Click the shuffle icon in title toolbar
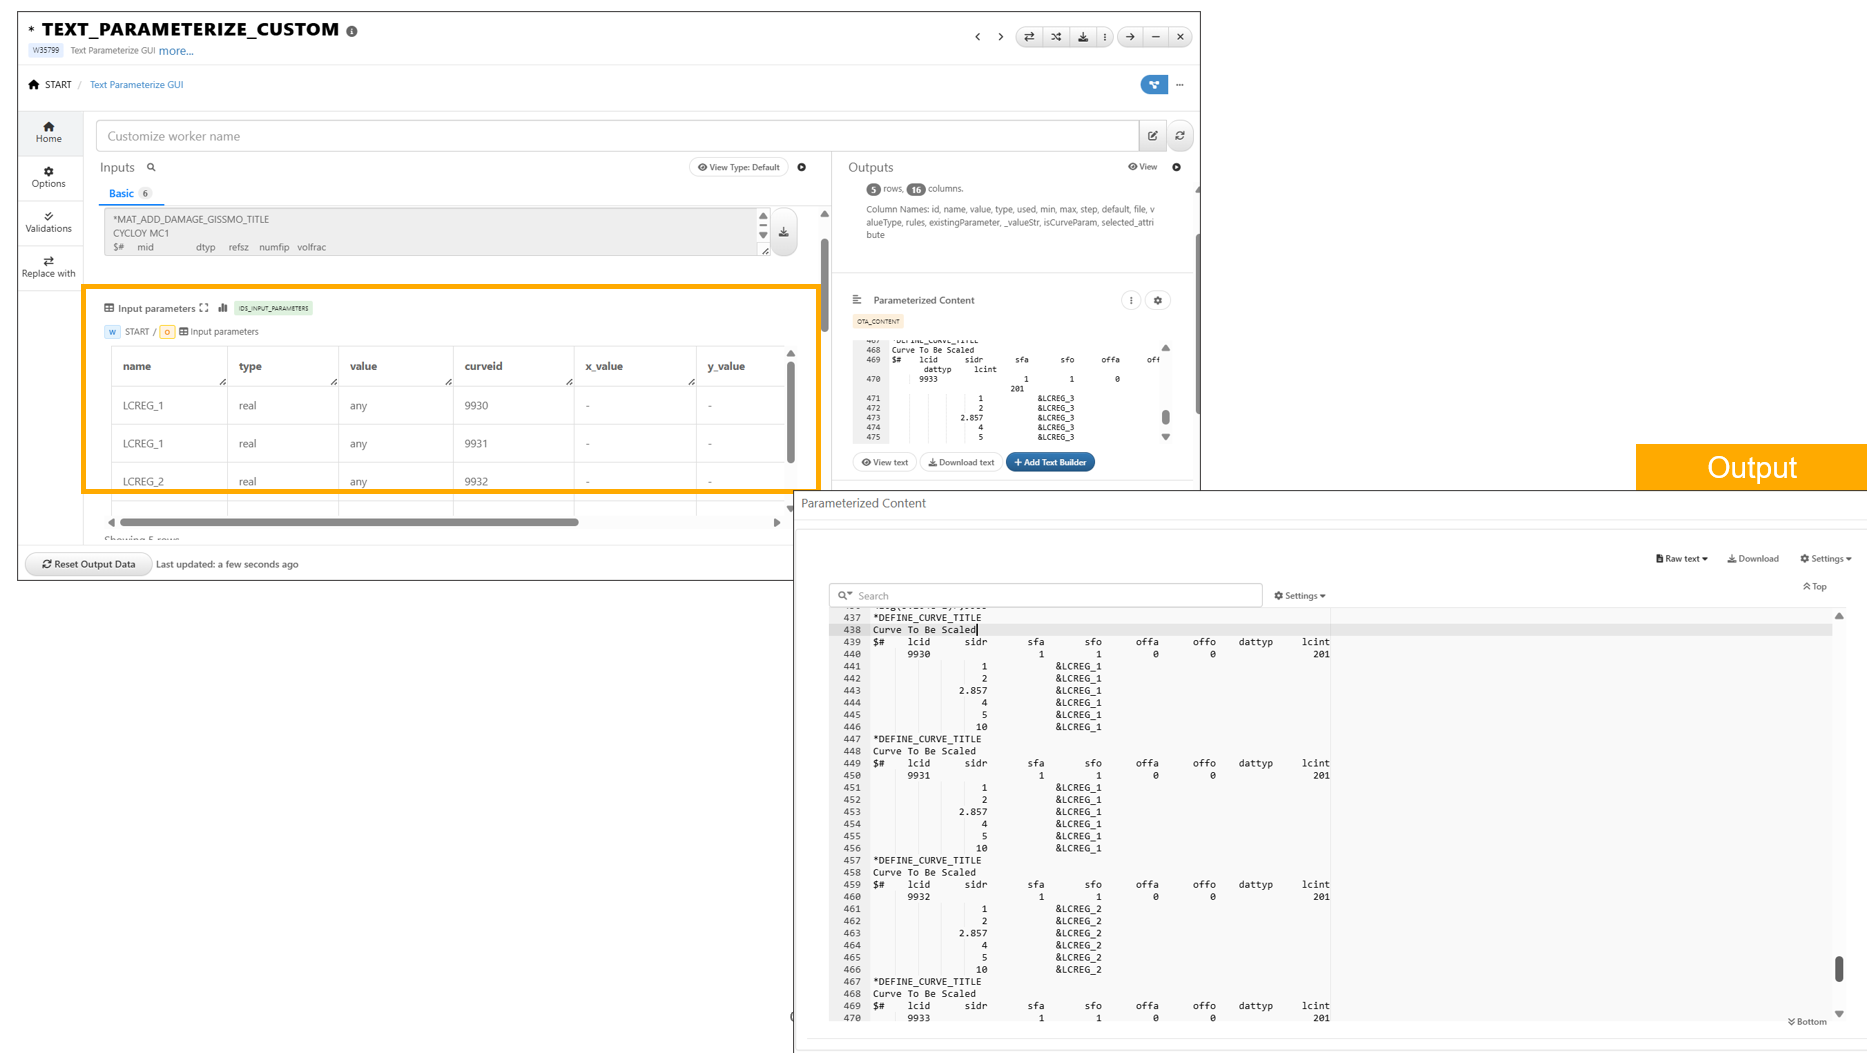Screen dimensions: 1867x1053 pos(1056,37)
